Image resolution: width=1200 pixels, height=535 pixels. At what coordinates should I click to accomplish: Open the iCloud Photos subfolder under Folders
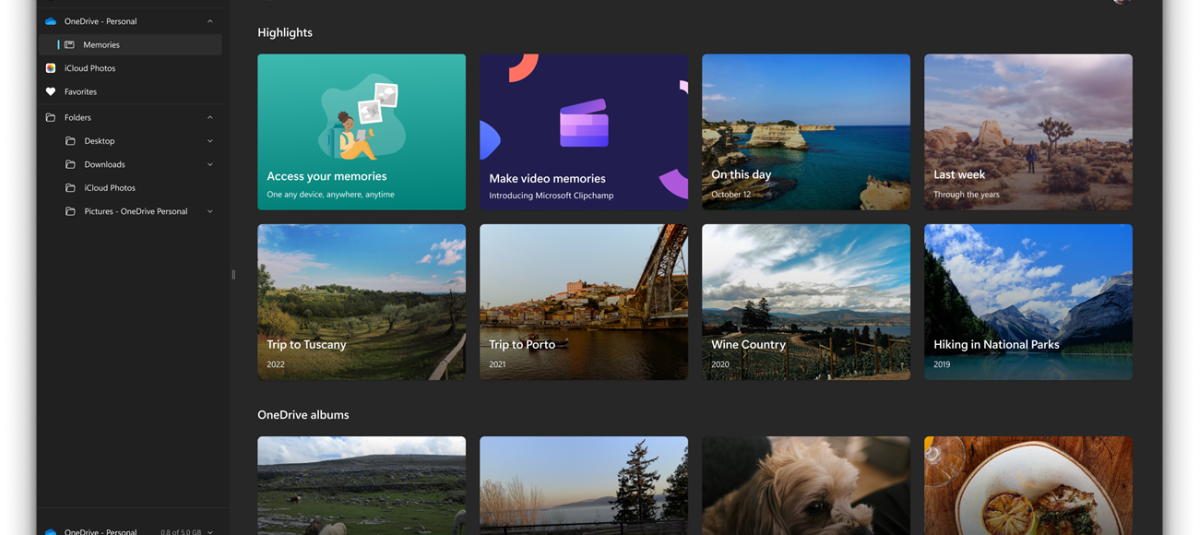(109, 188)
